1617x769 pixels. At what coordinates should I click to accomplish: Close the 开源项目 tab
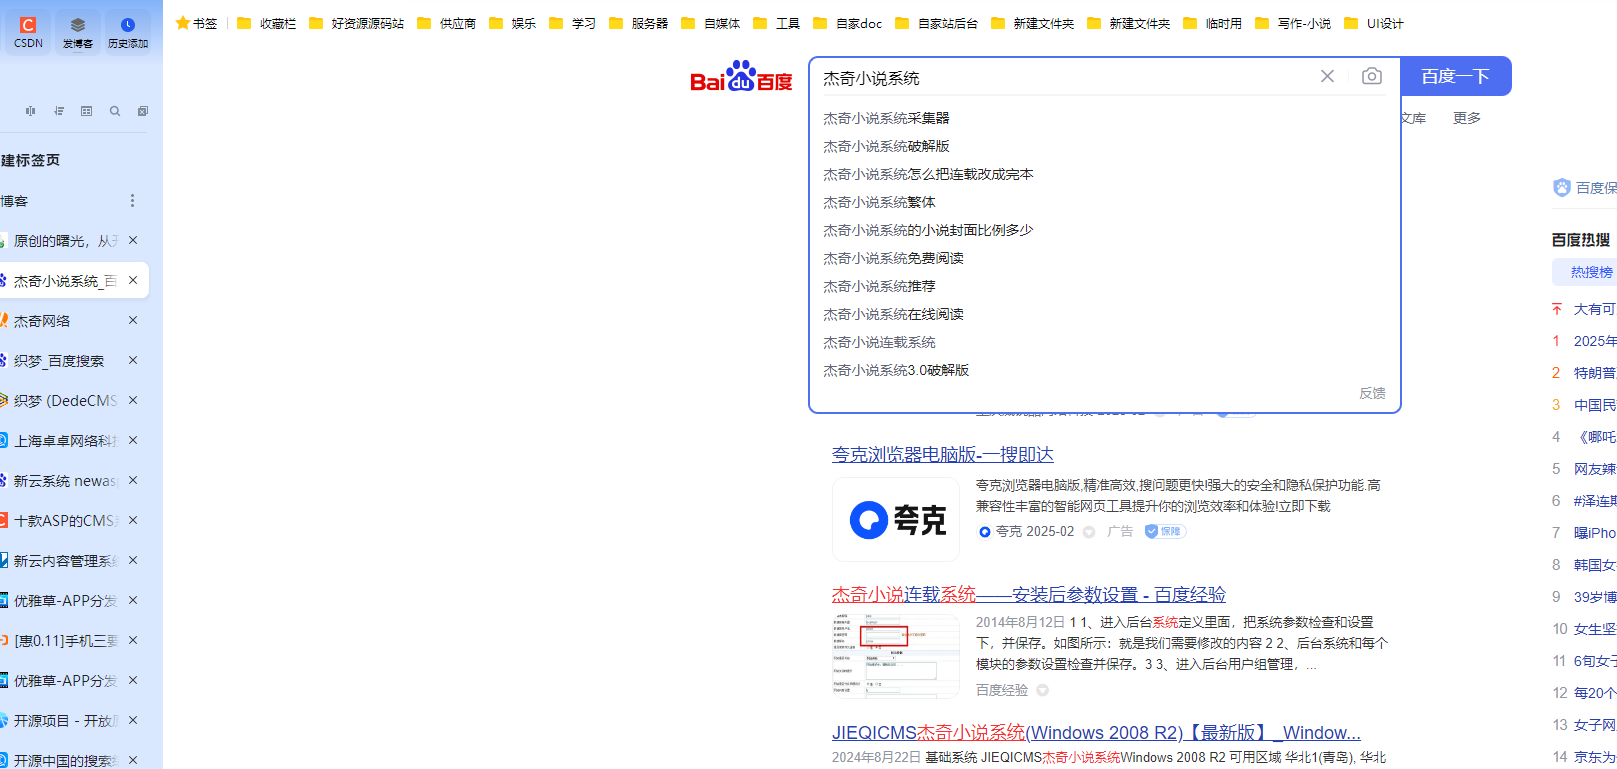(x=133, y=720)
